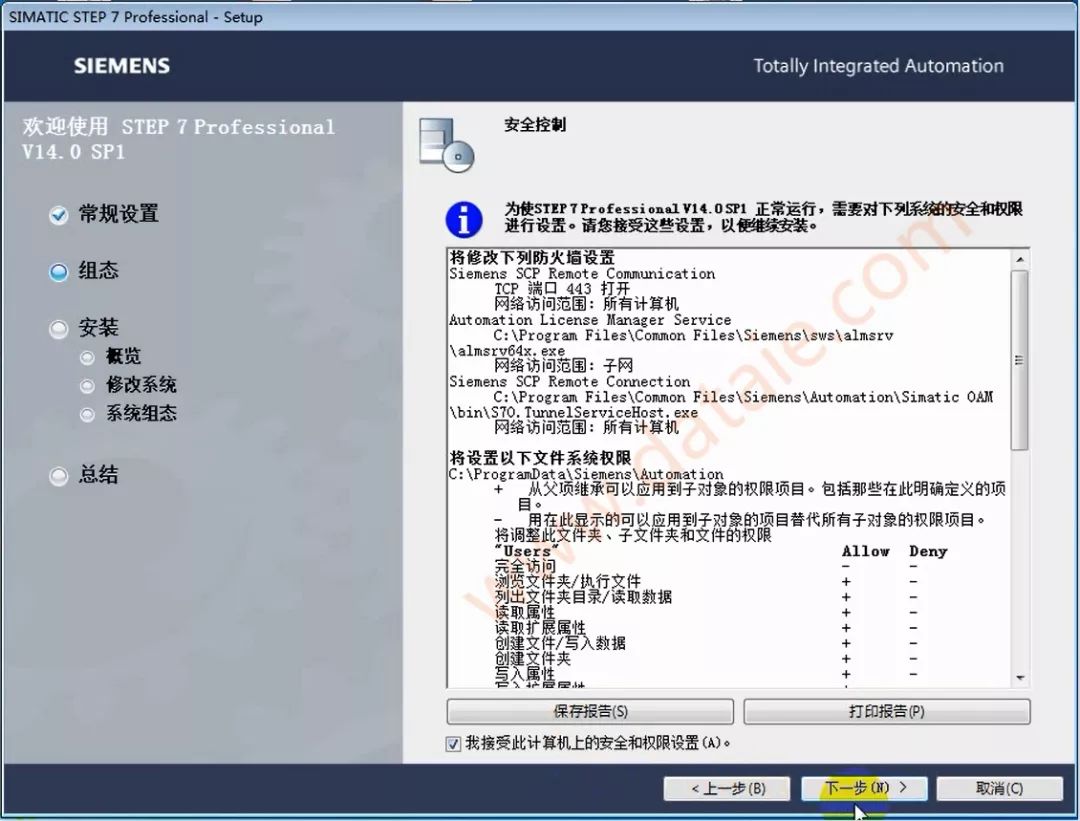Save the report with the 保存报告(S) button
This screenshot has height=821, width=1080.
[590, 711]
